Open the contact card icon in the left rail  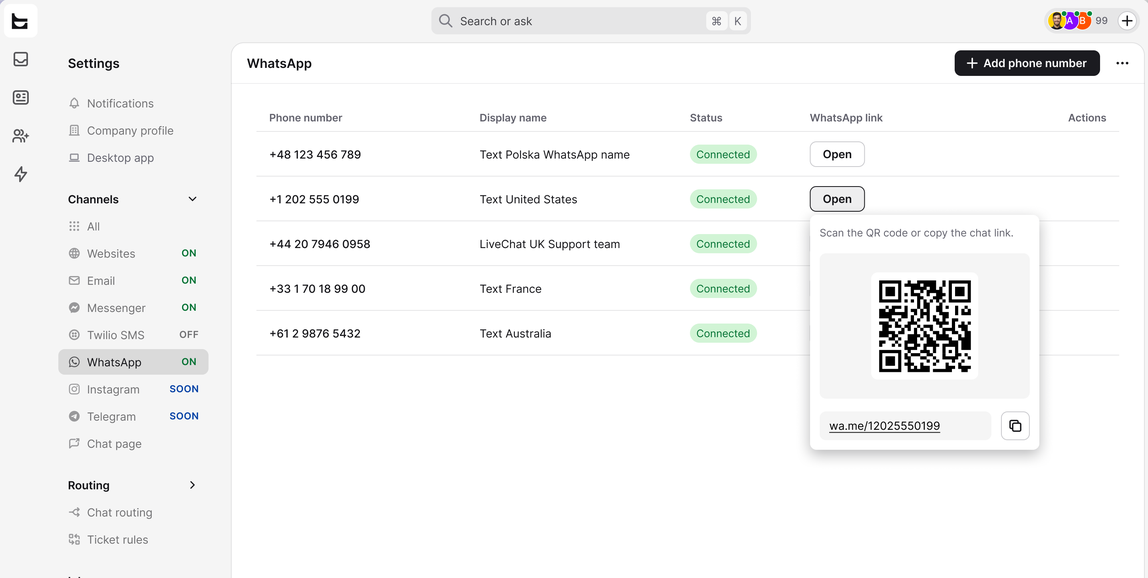20,97
